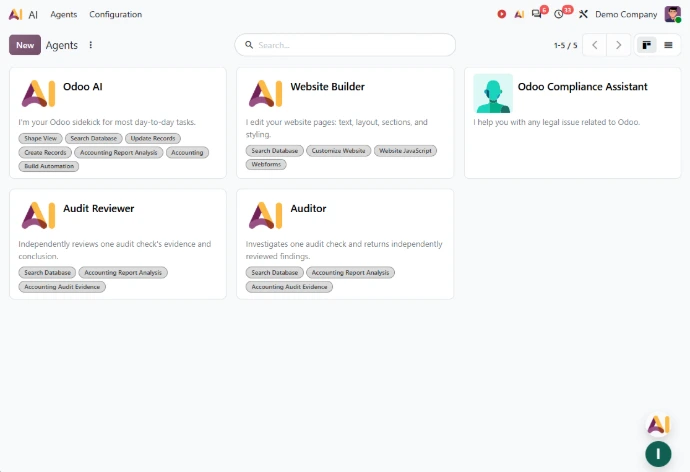Image resolution: width=690 pixels, height=472 pixels.
Task: Open the floating AI chat button
Action: [658, 424]
